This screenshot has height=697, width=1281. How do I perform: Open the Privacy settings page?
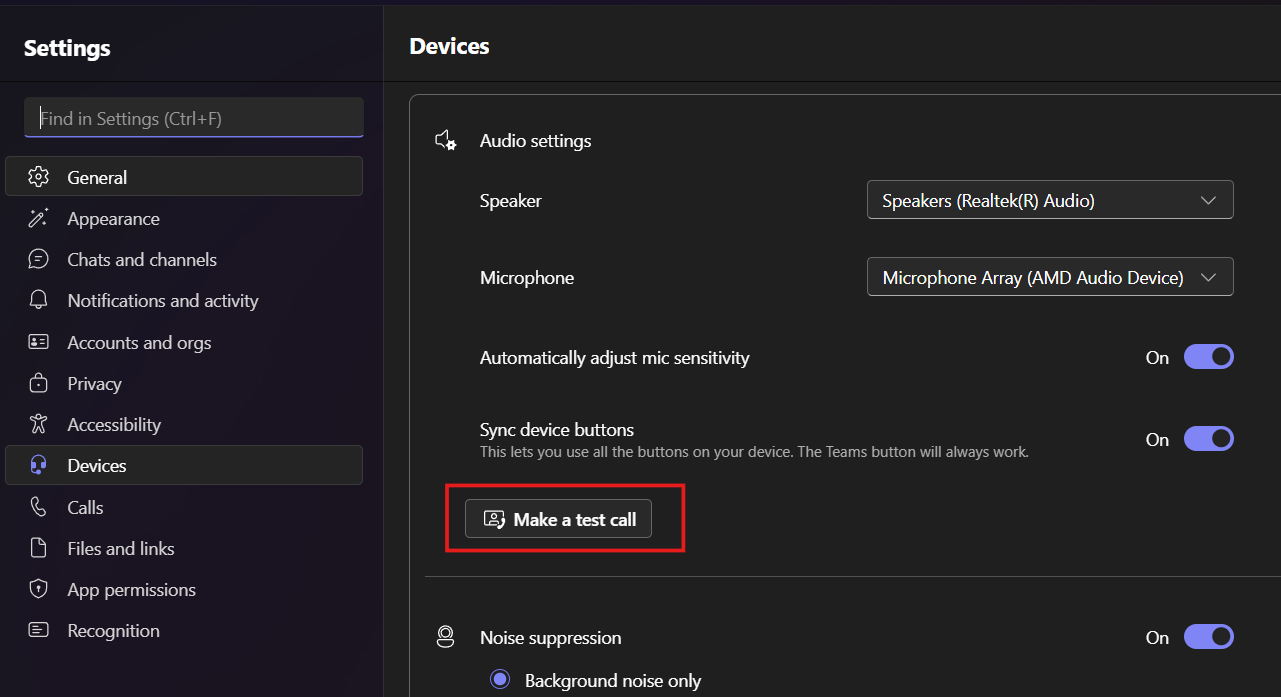coord(184,383)
